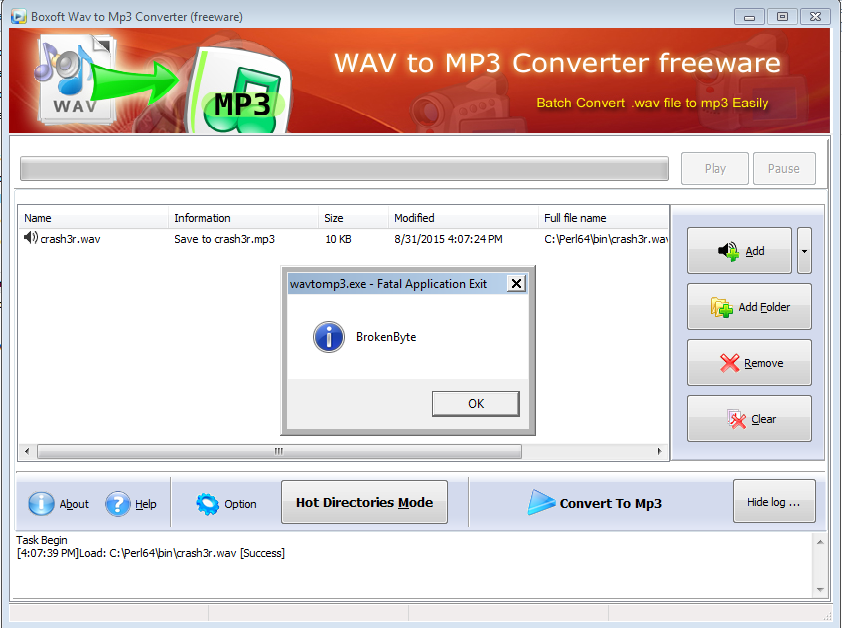The image size is (842, 628).
Task: Click the file list's right scroll arrow
Action: point(660,451)
